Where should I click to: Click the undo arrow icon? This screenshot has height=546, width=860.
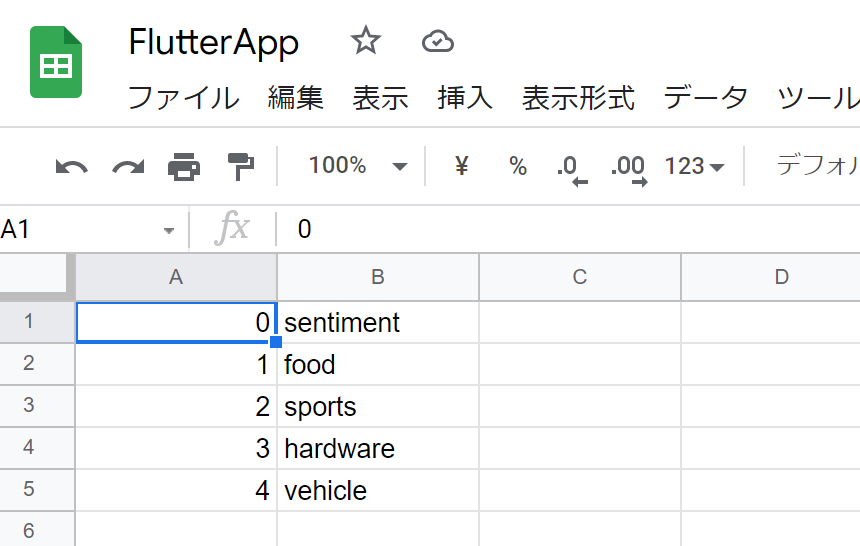coord(71,166)
